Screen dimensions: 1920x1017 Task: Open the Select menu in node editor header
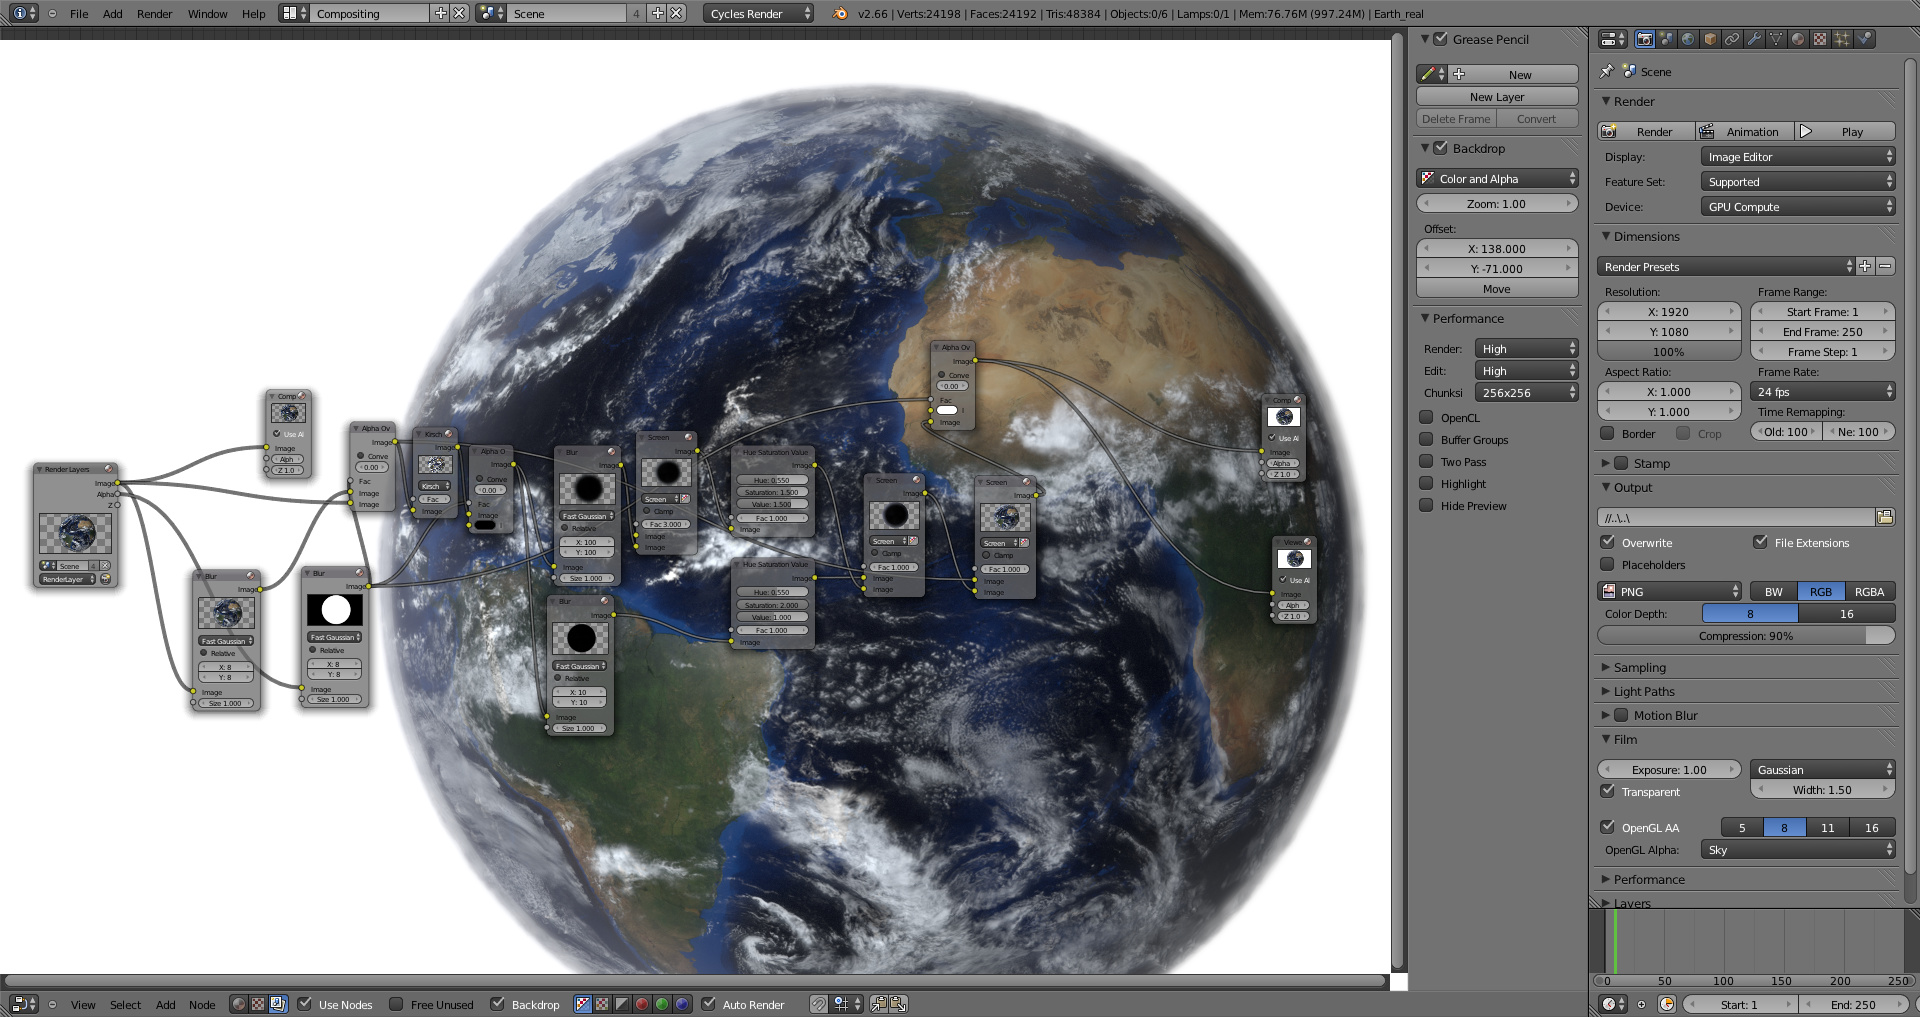point(125,1004)
